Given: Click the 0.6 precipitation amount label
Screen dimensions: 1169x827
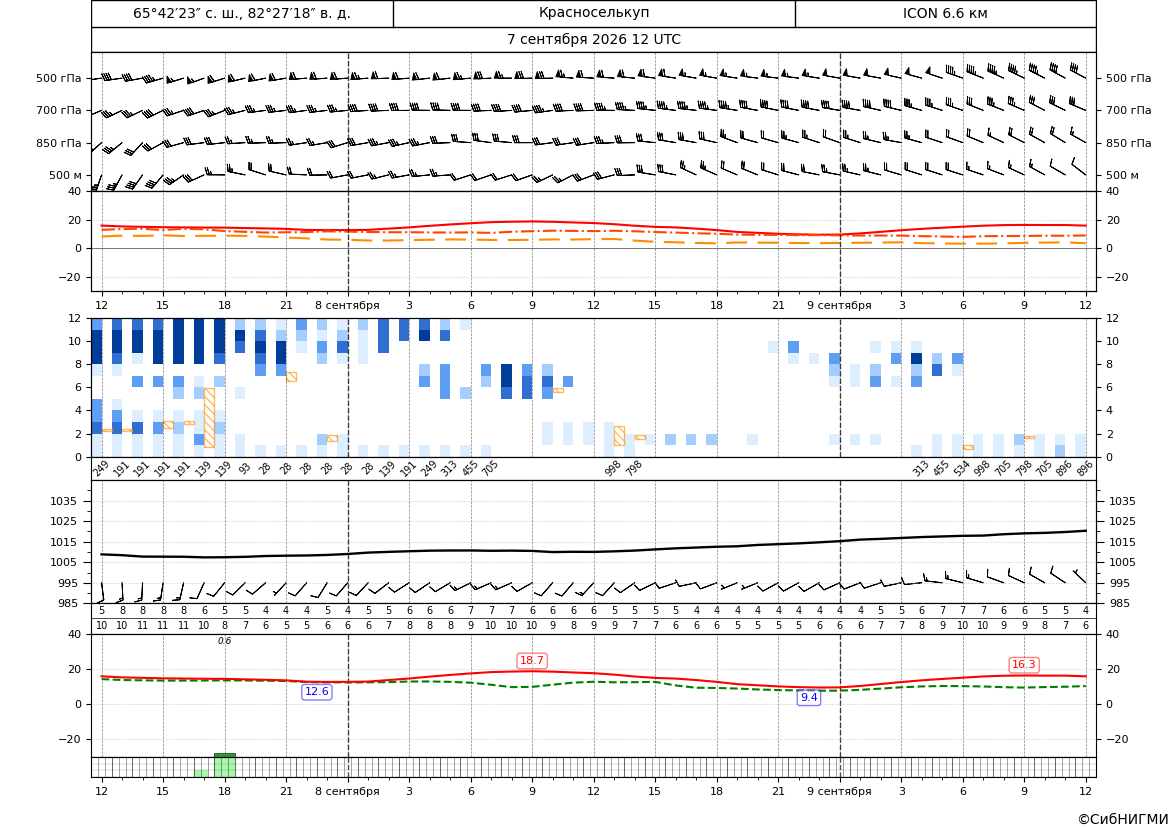Looking at the screenshot, I should click(x=224, y=641).
